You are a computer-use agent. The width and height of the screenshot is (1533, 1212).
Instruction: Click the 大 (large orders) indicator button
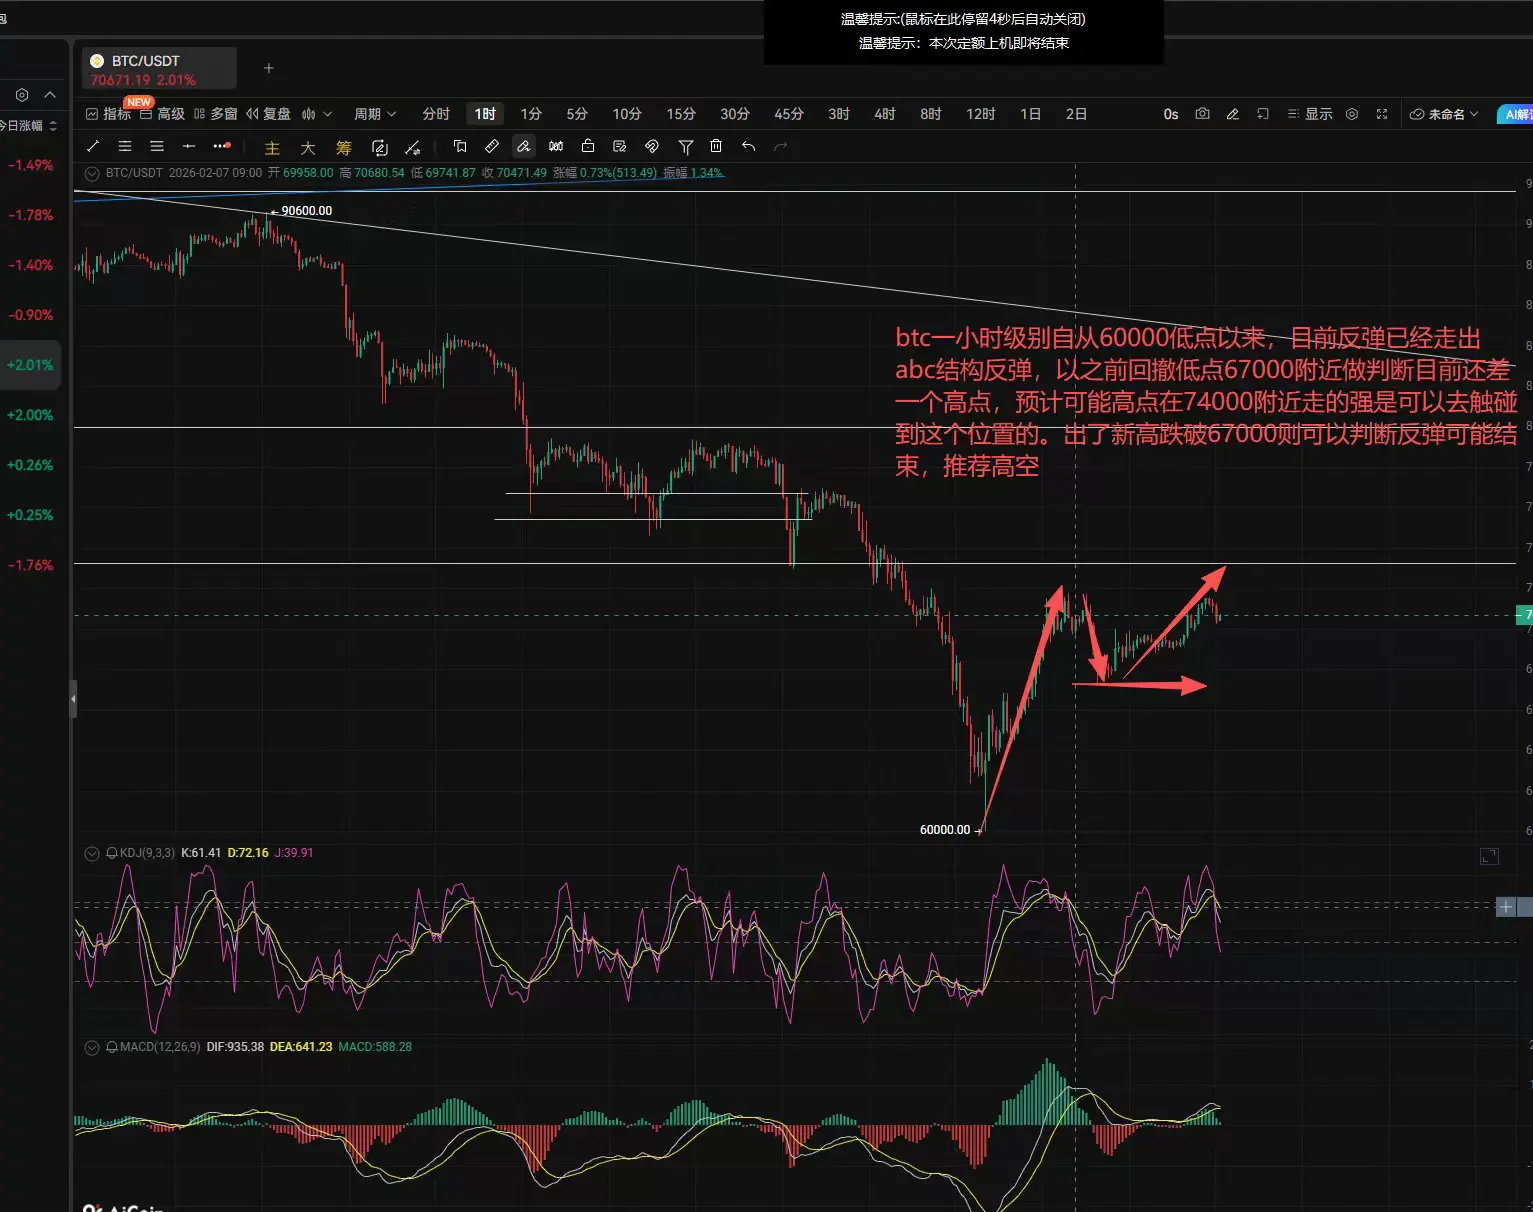point(308,147)
